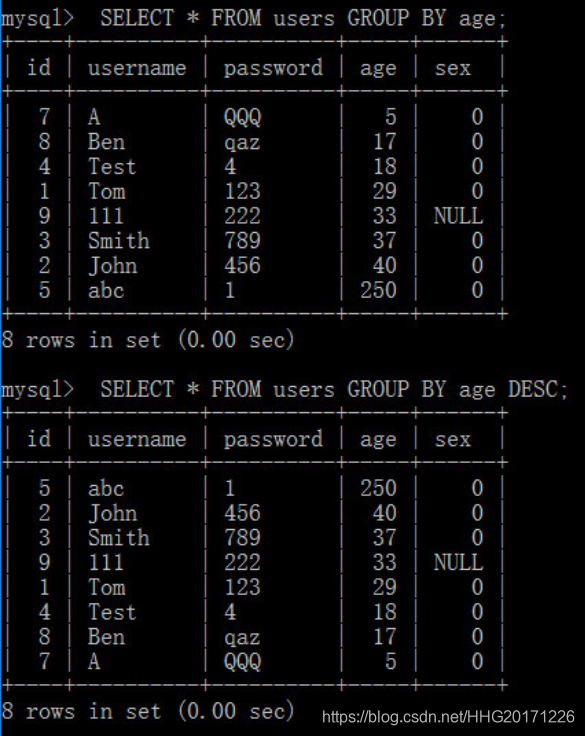
Task: Click password '789' in the first result table
Action: 242,241
